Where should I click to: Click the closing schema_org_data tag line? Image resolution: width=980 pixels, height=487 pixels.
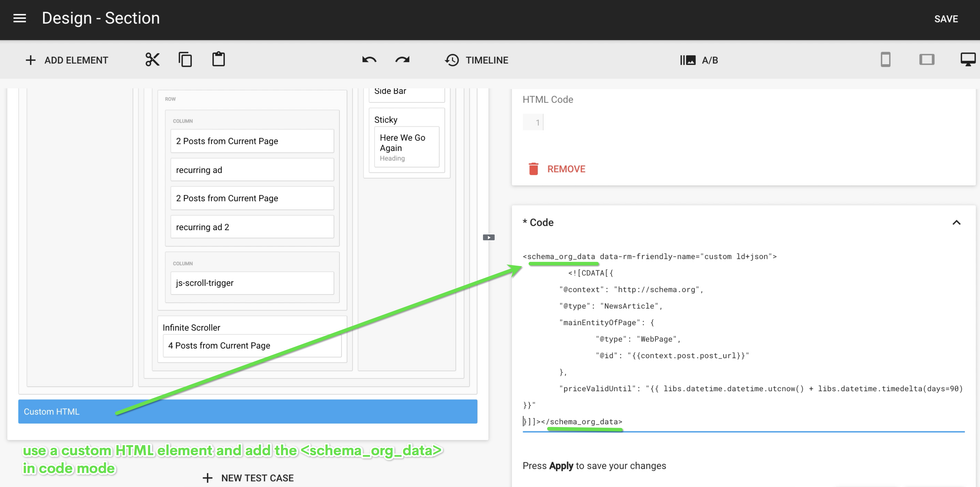pos(572,422)
